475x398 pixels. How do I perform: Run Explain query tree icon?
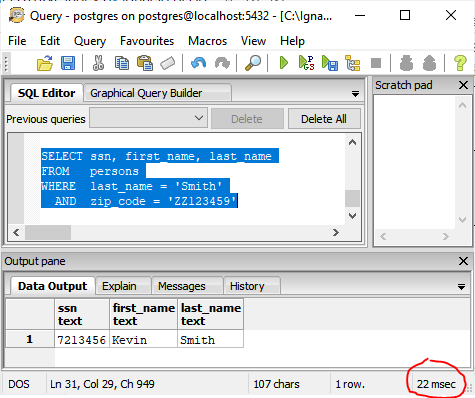[353, 63]
